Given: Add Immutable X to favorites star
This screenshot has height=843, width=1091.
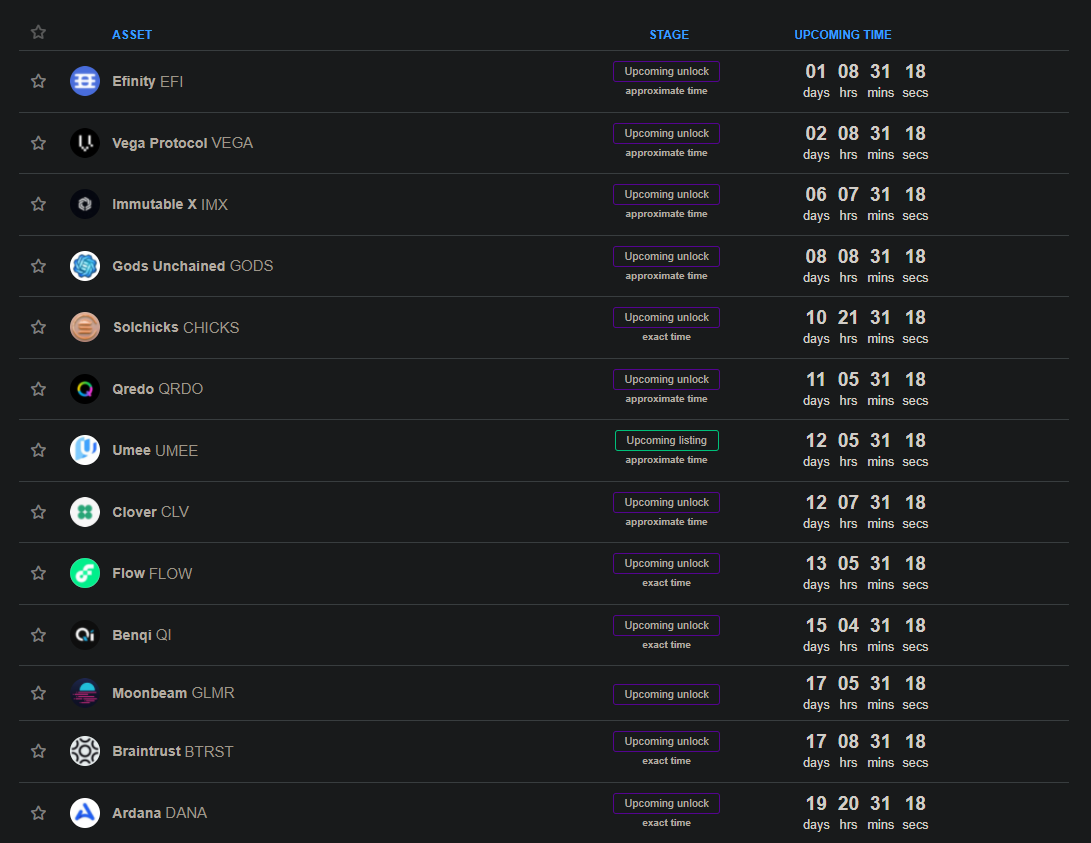Looking at the screenshot, I should (x=38, y=204).
